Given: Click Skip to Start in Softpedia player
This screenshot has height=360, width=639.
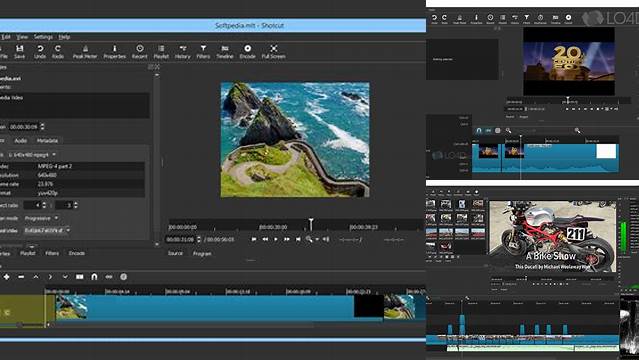Looking at the screenshot, I should click(x=254, y=239).
